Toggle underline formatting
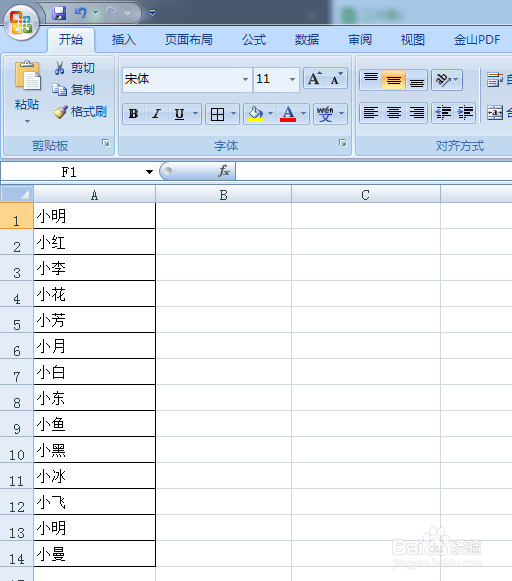The height and width of the screenshot is (581, 512). [179, 114]
